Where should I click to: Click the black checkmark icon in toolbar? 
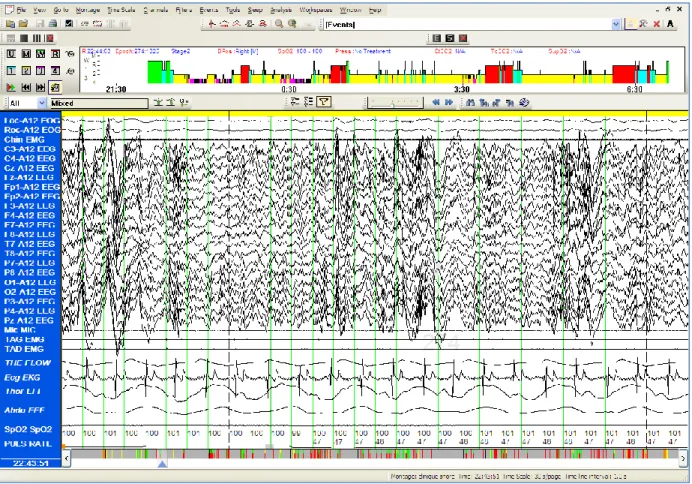[x=69, y=24]
